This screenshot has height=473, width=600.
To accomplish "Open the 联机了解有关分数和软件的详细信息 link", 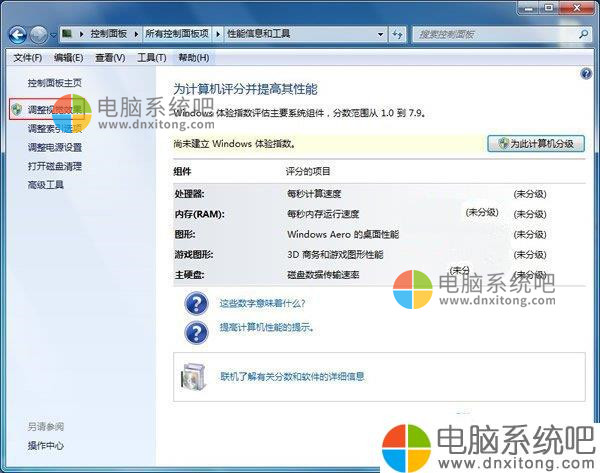I will (292, 377).
